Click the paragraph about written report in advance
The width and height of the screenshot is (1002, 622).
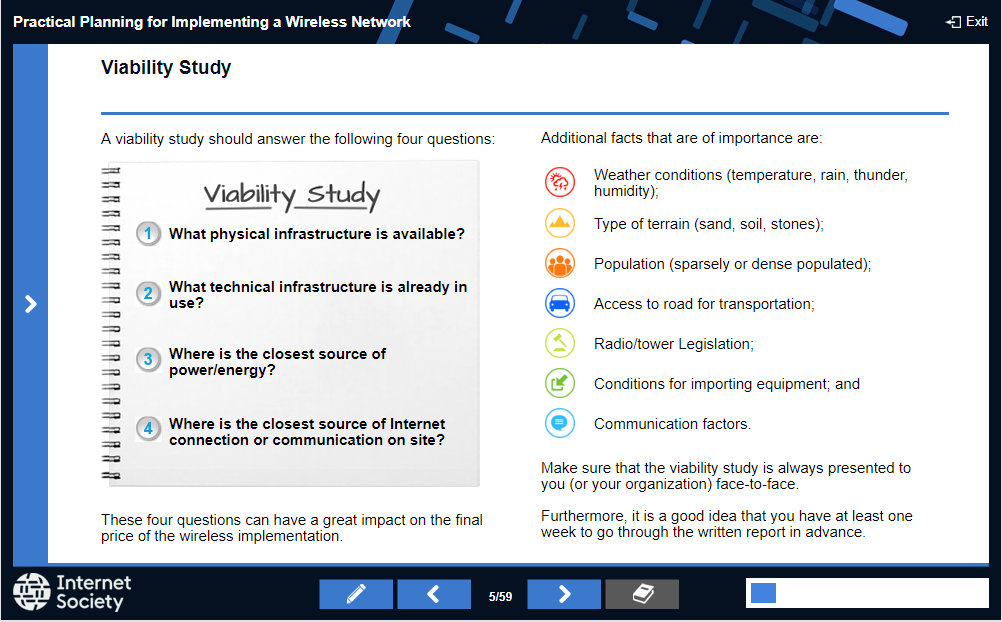coord(727,524)
